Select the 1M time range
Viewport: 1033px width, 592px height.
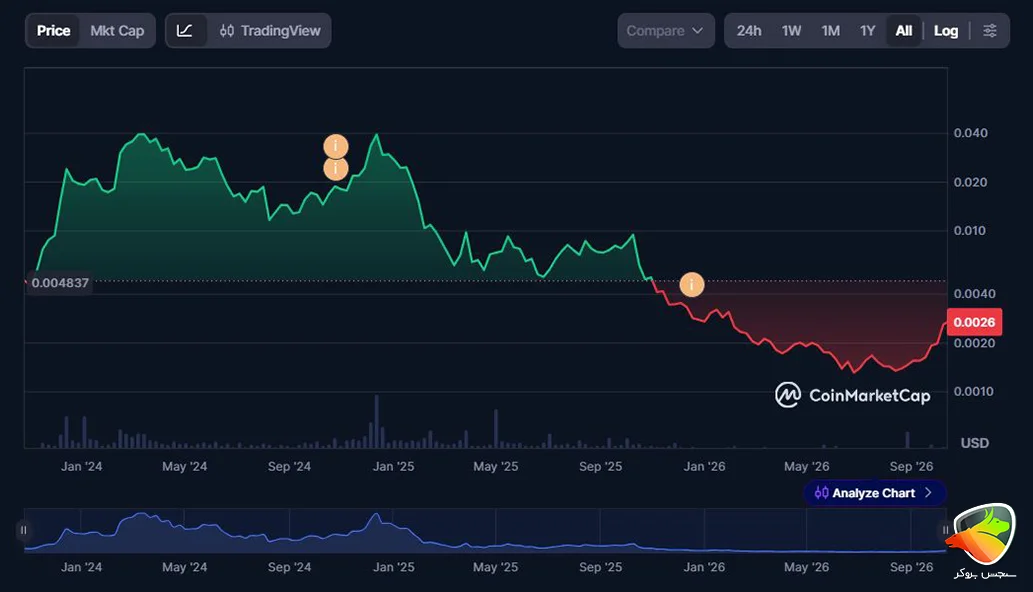click(x=830, y=31)
